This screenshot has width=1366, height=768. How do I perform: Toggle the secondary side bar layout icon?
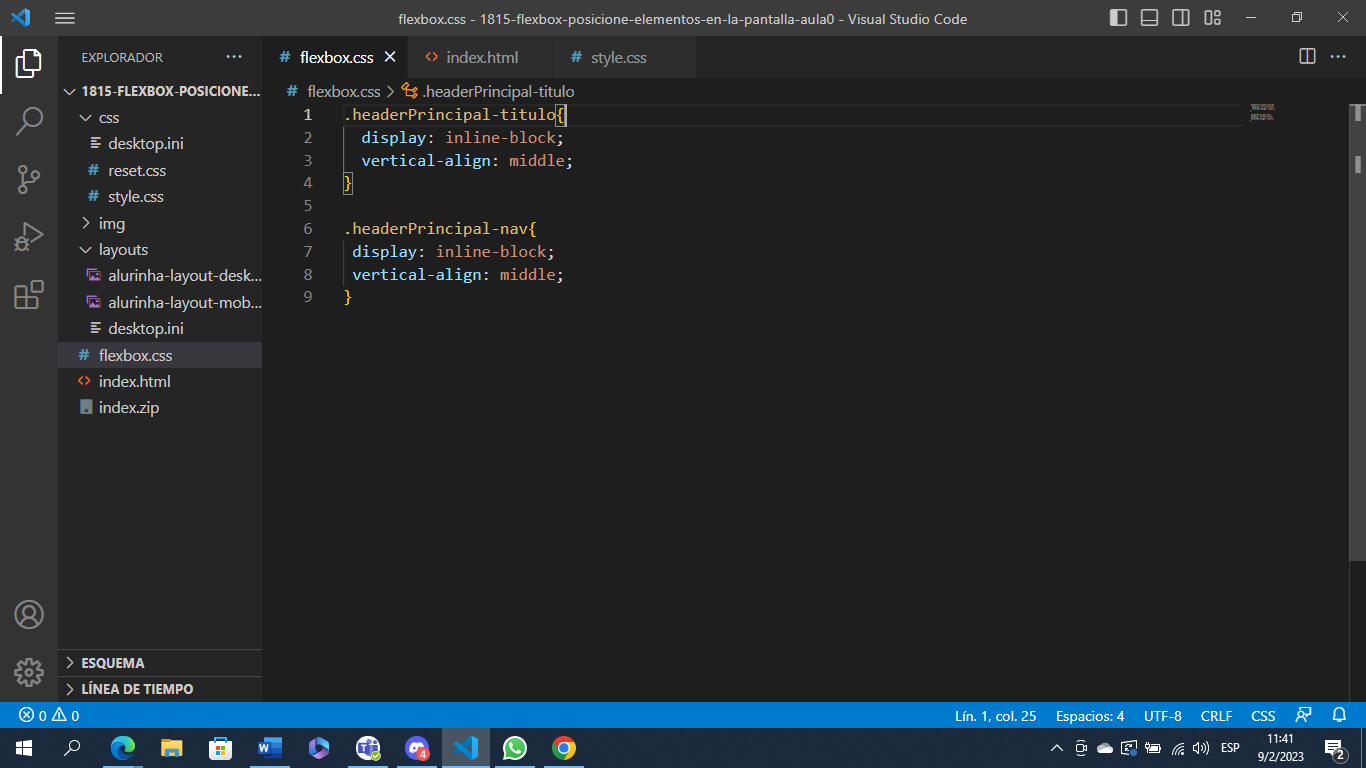coord(1181,18)
